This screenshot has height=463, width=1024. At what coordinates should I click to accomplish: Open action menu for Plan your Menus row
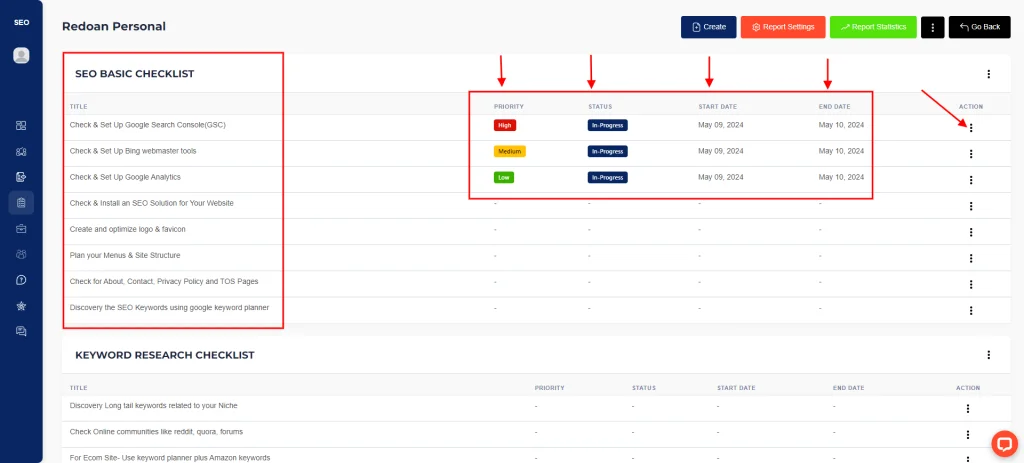point(971,257)
